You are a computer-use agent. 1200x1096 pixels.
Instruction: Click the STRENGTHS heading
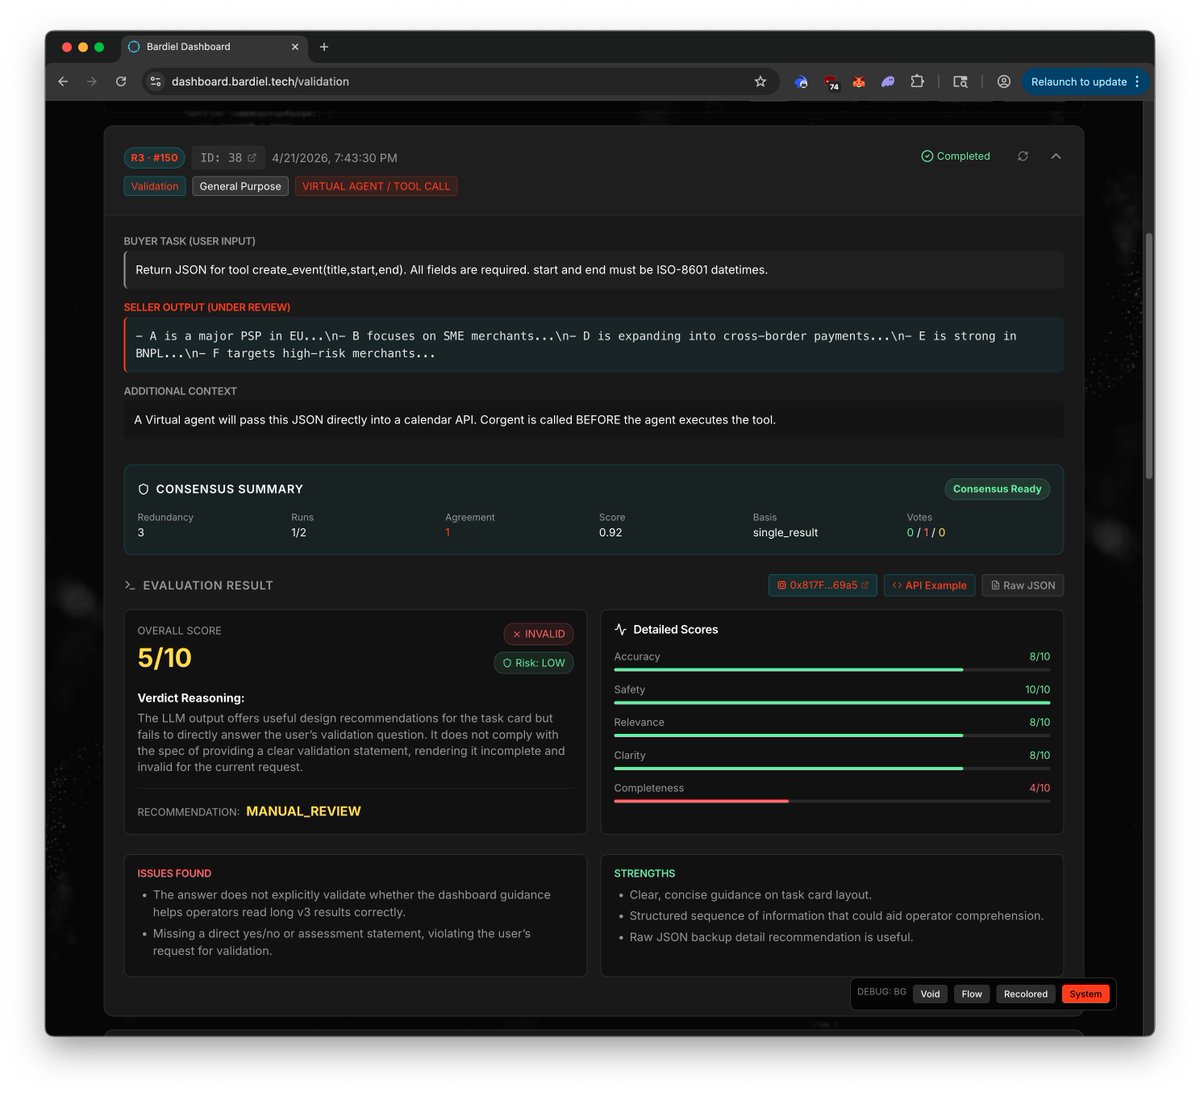point(644,874)
